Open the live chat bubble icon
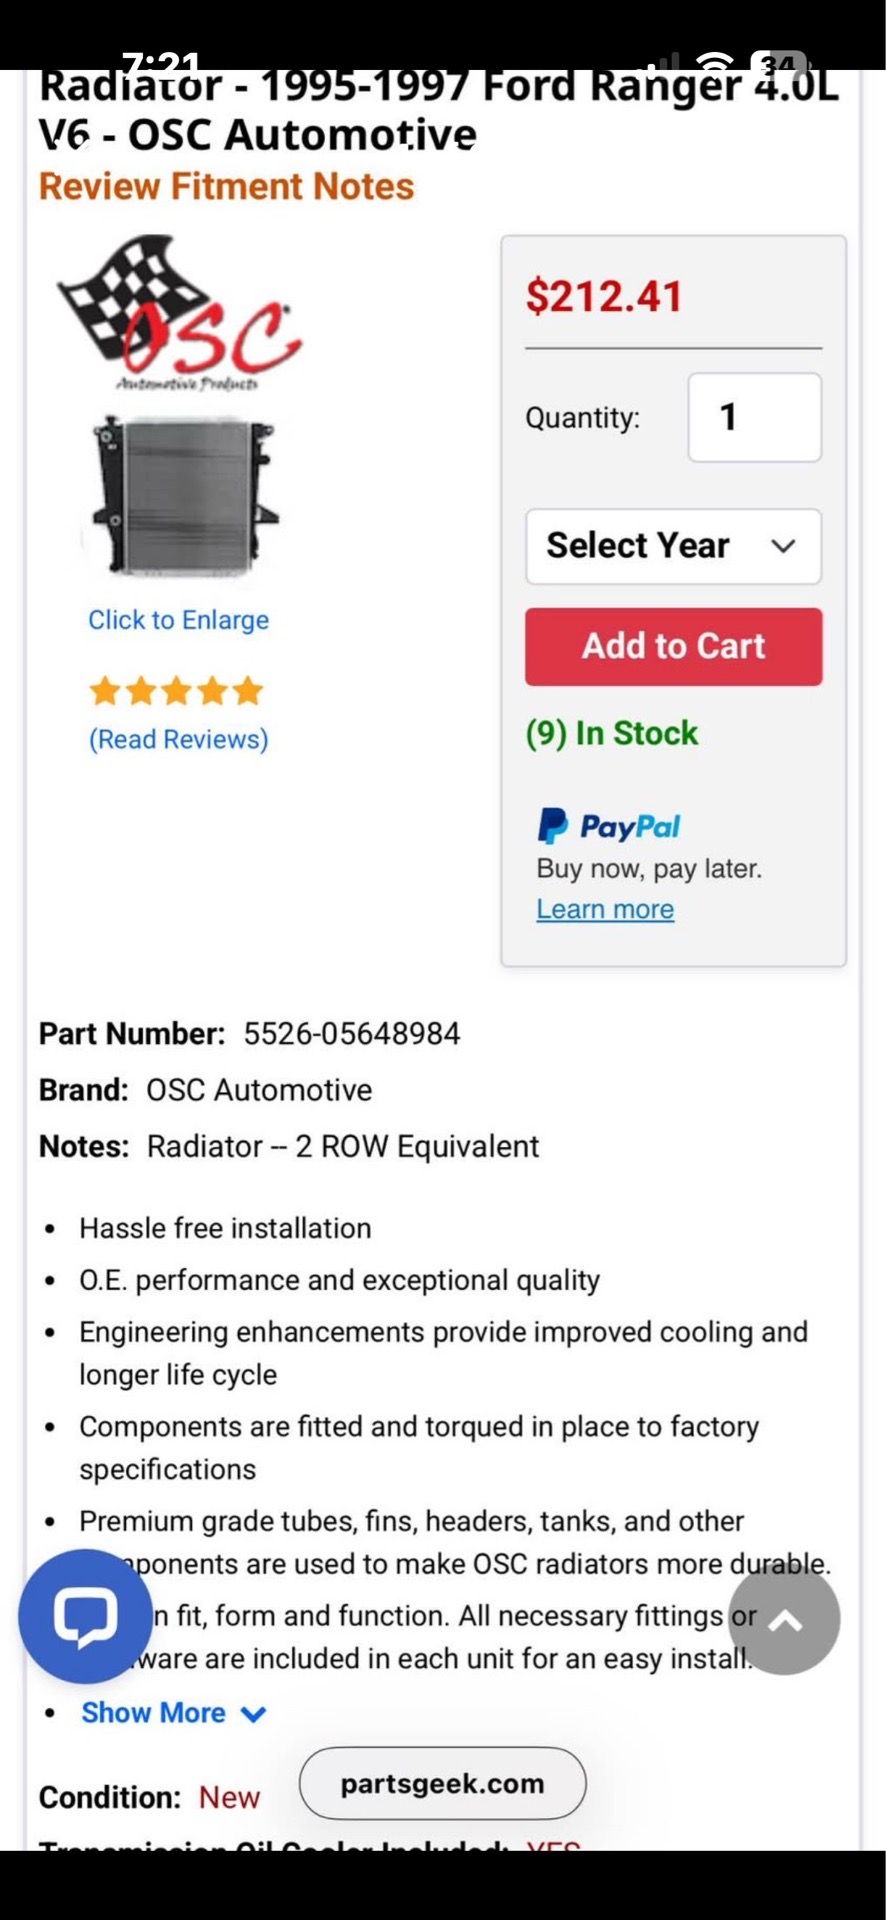886x1920 pixels. [x=85, y=1615]
